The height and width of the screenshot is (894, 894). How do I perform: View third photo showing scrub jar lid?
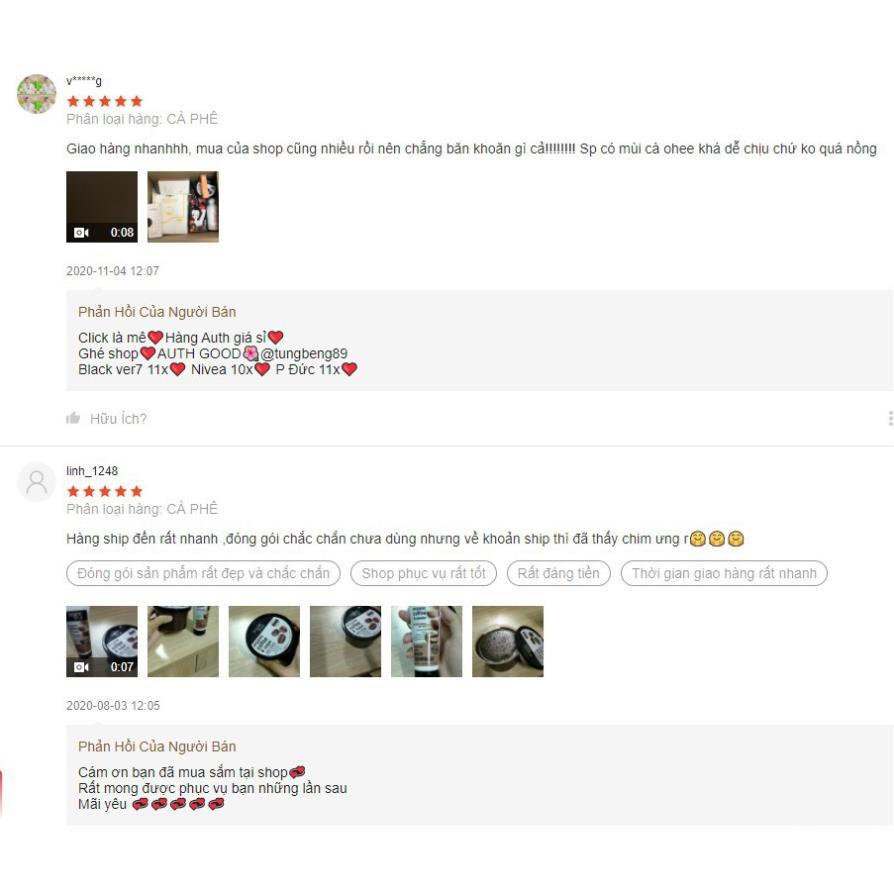coord(264,641)
